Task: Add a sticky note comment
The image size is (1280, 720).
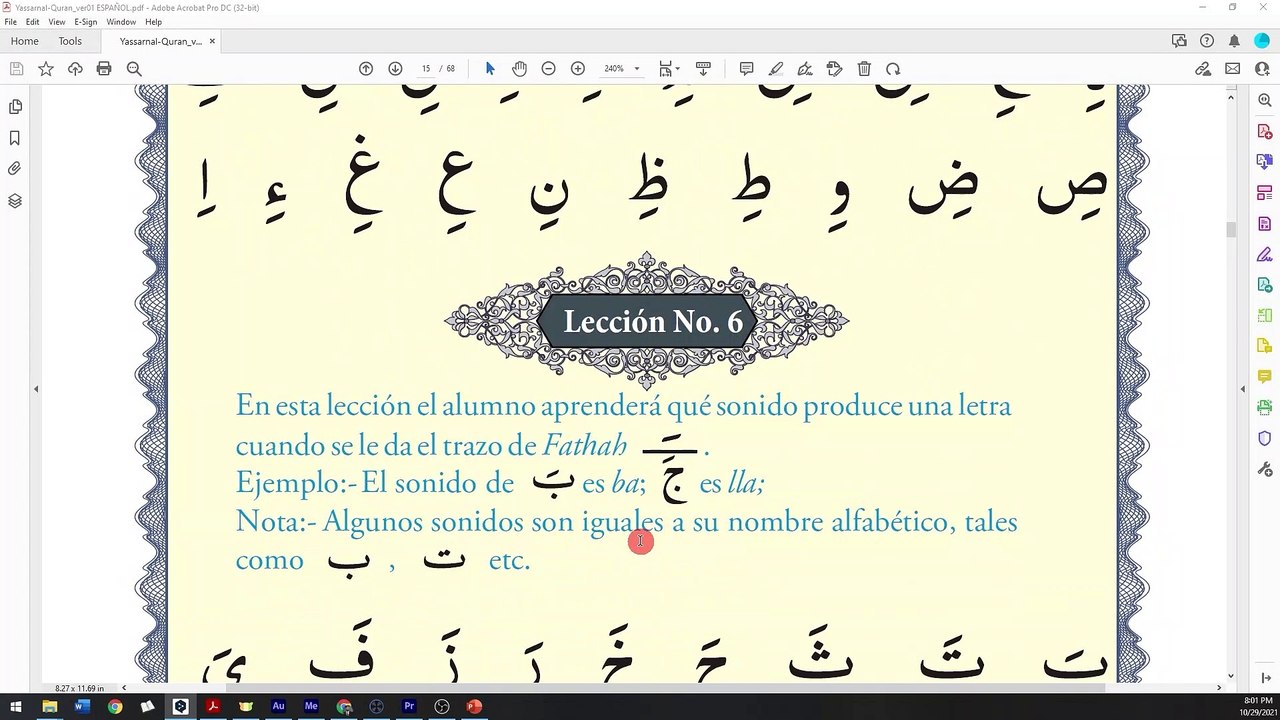Action: [x=746, y=69]
